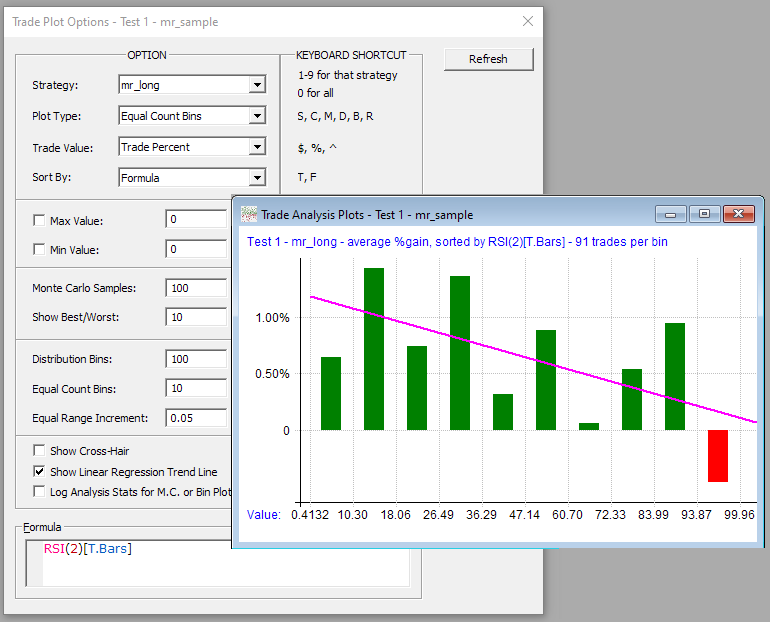Click the Monte Carlo Samples field
The height and width of the screenshot is (622, 770).
point(196,289)
